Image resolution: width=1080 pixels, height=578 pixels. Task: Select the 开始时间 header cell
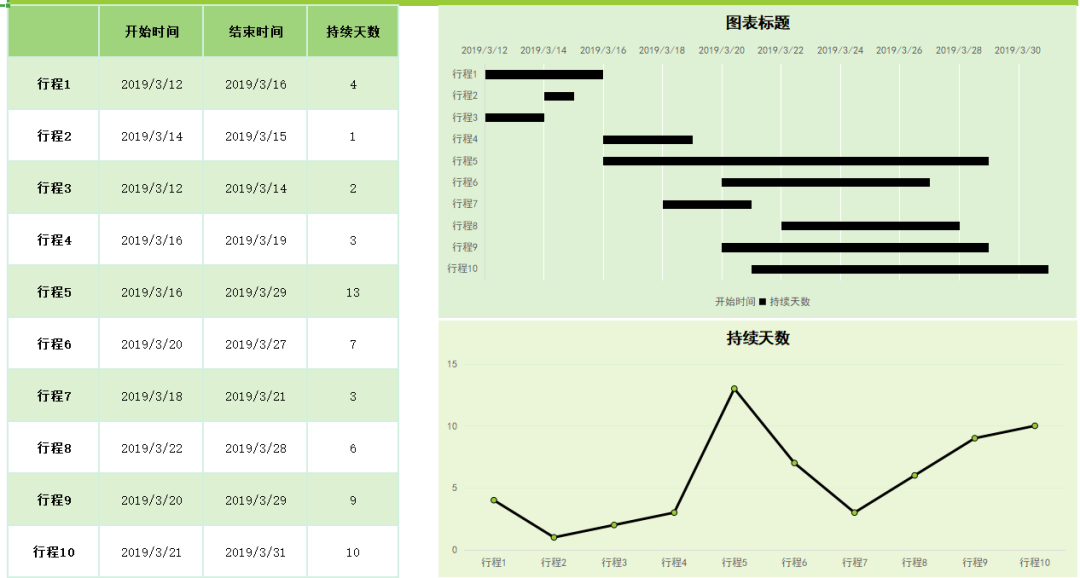[152, 31]
